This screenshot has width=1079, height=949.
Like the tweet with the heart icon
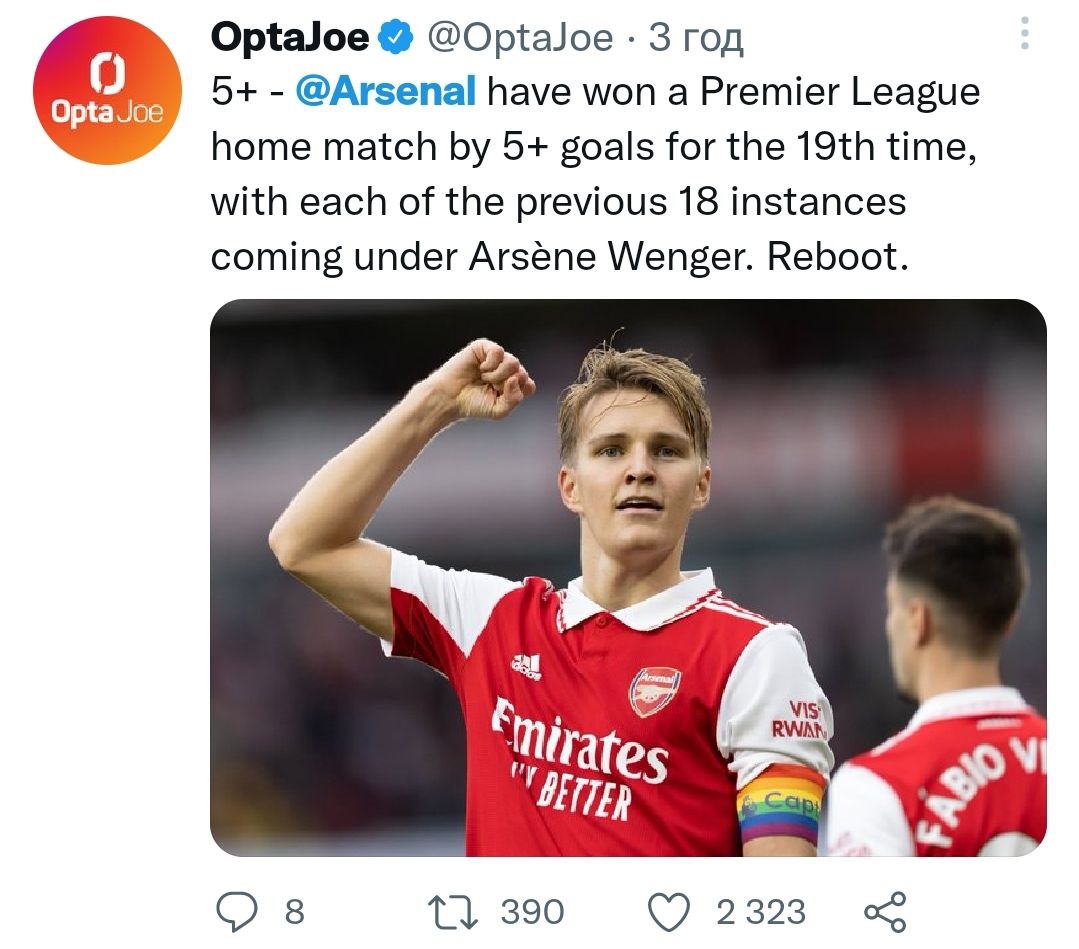pyautogui.click(x=669, y=911)
